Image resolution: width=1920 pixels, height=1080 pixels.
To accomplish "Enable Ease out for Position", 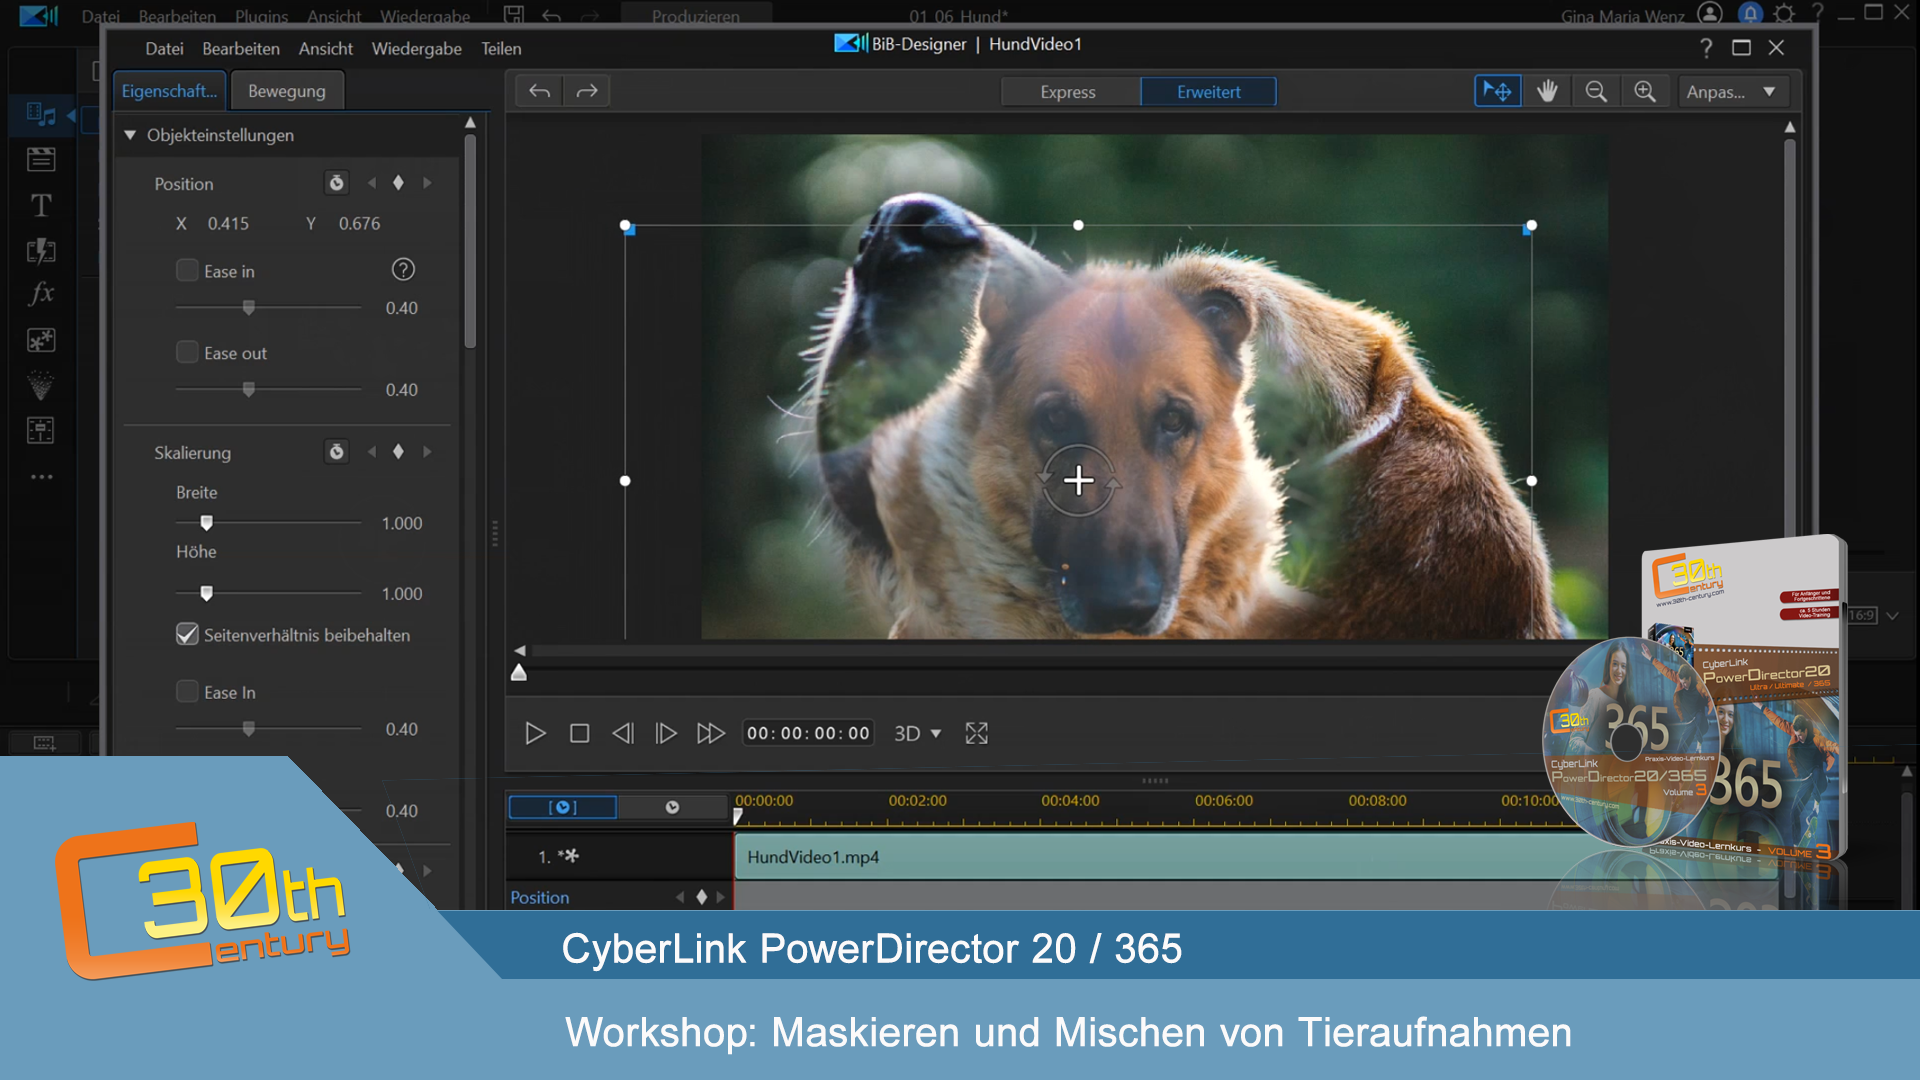I will tap(187, 352).
